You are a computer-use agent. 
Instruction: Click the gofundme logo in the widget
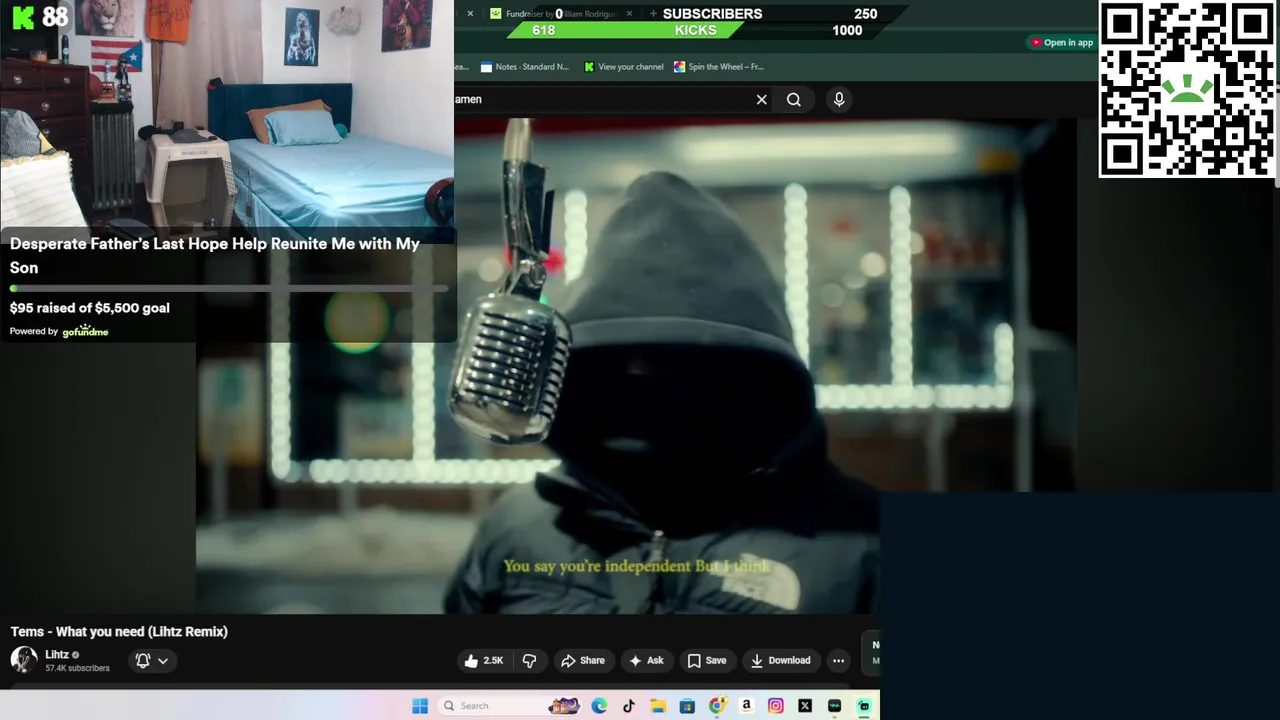85,331
